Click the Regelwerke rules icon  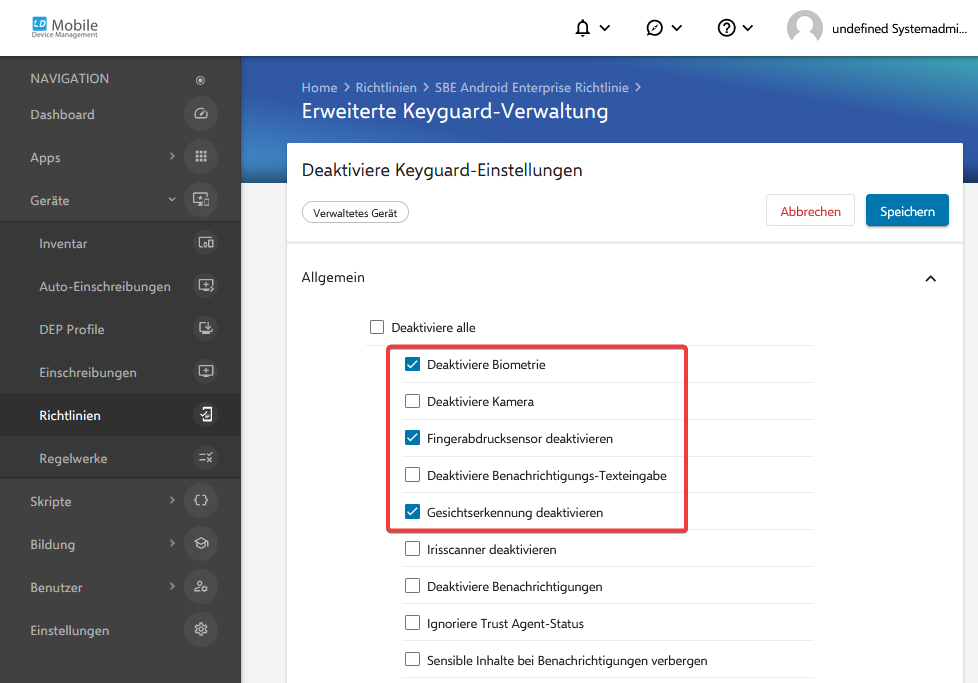point(206,458)
